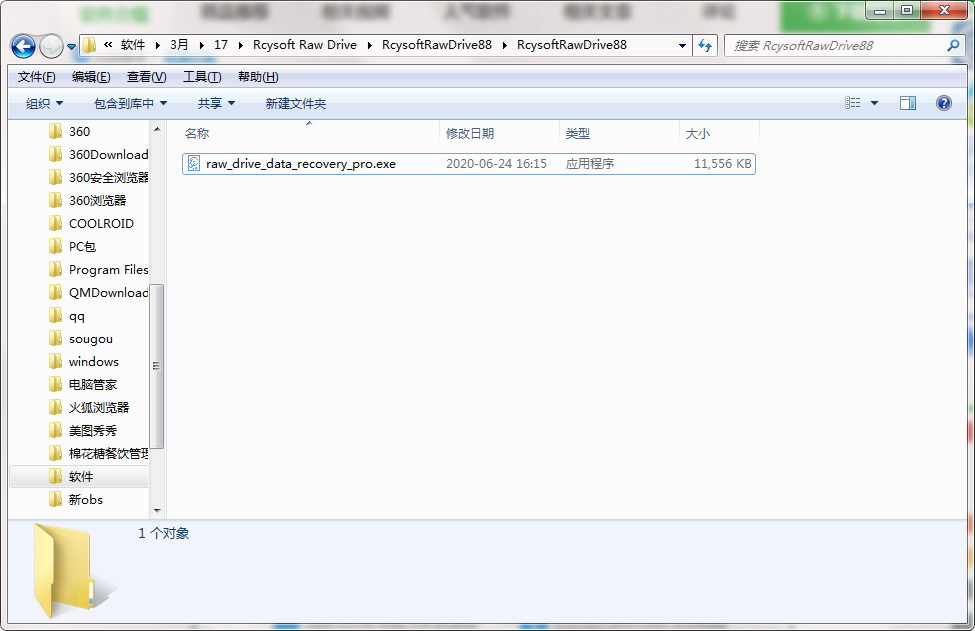Viewport: 975px width, 631px height.
Task: Open the 帮助(H) menu
Action: (258, 77)
